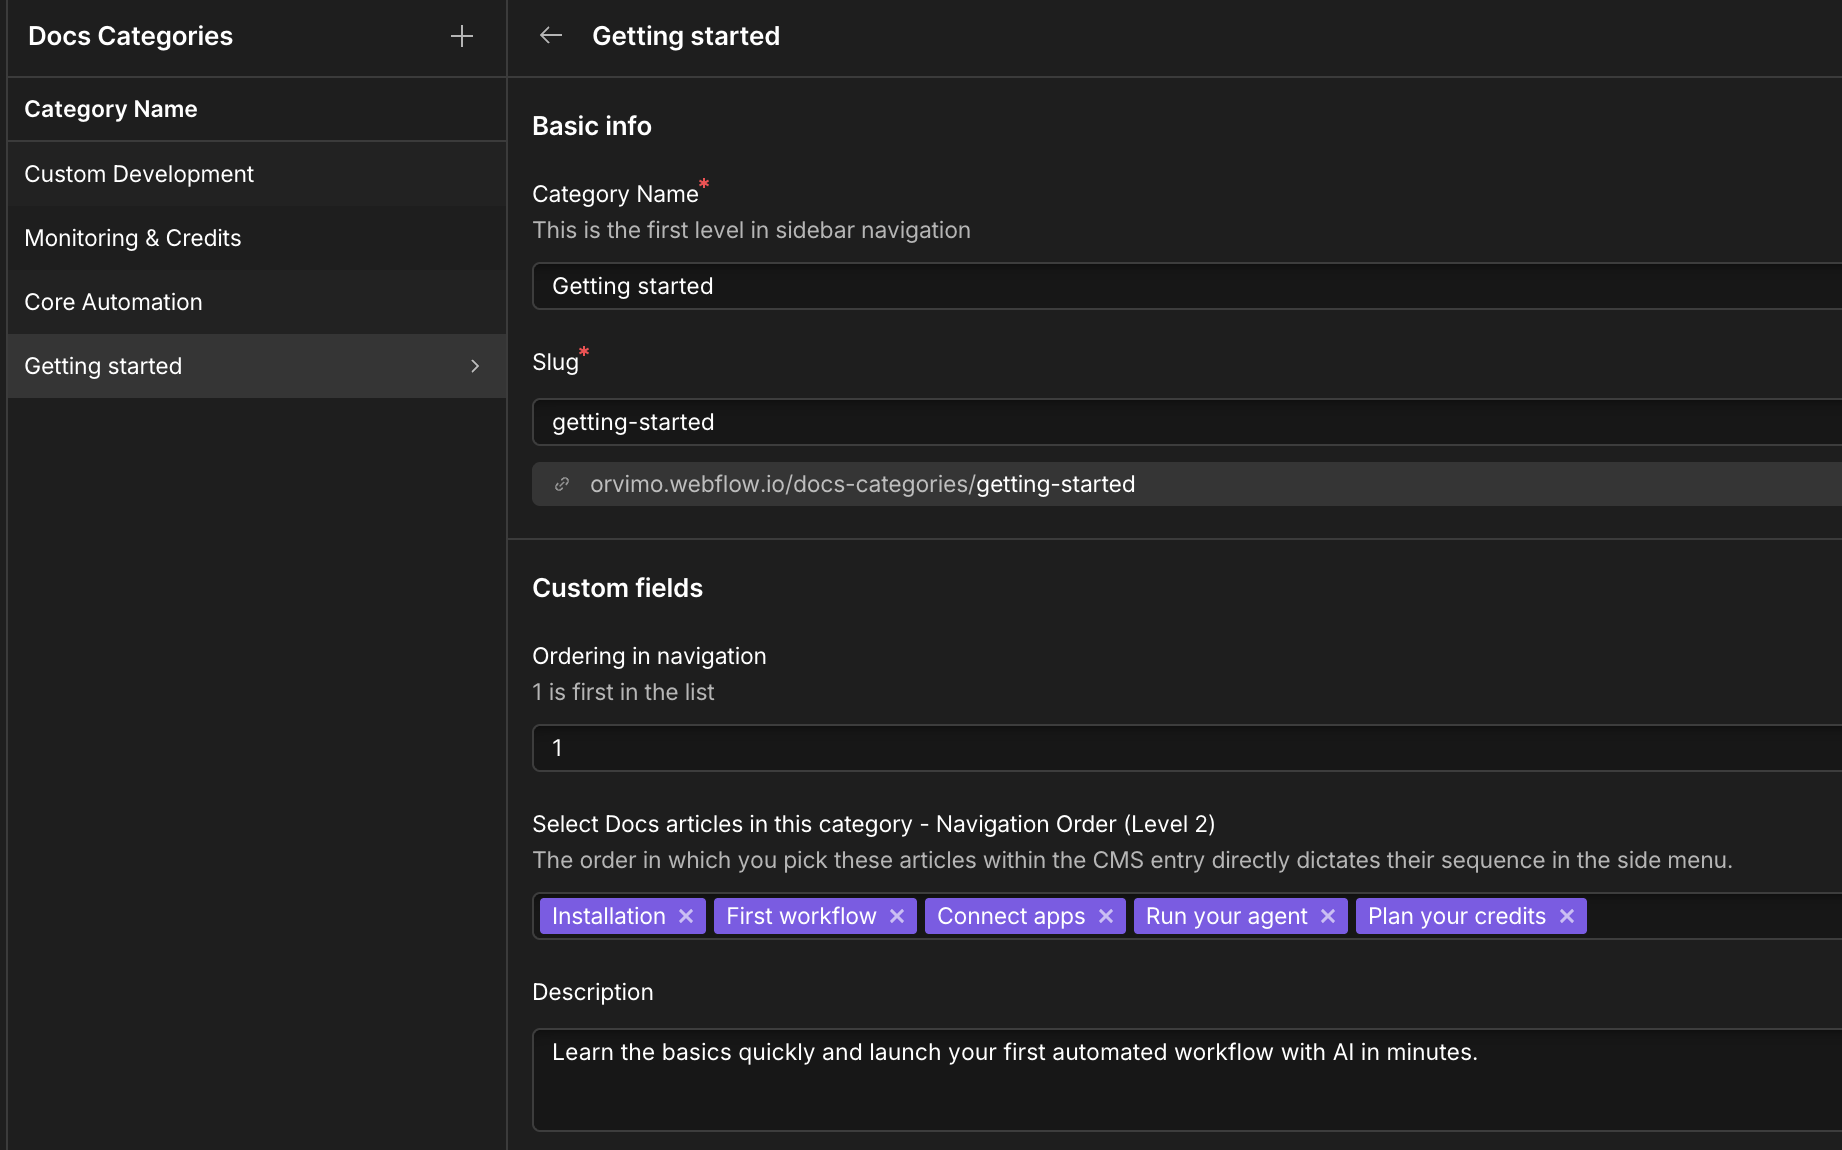Screen dimensions: 1842x1150
Task: Remove the First workflow article tag
Action: (897, 915)
